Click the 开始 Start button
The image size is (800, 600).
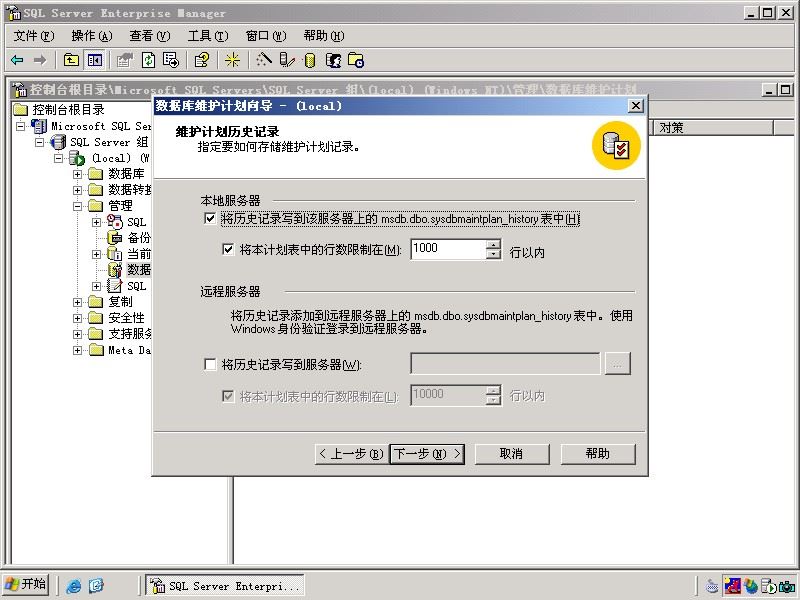tap(27, 585)
